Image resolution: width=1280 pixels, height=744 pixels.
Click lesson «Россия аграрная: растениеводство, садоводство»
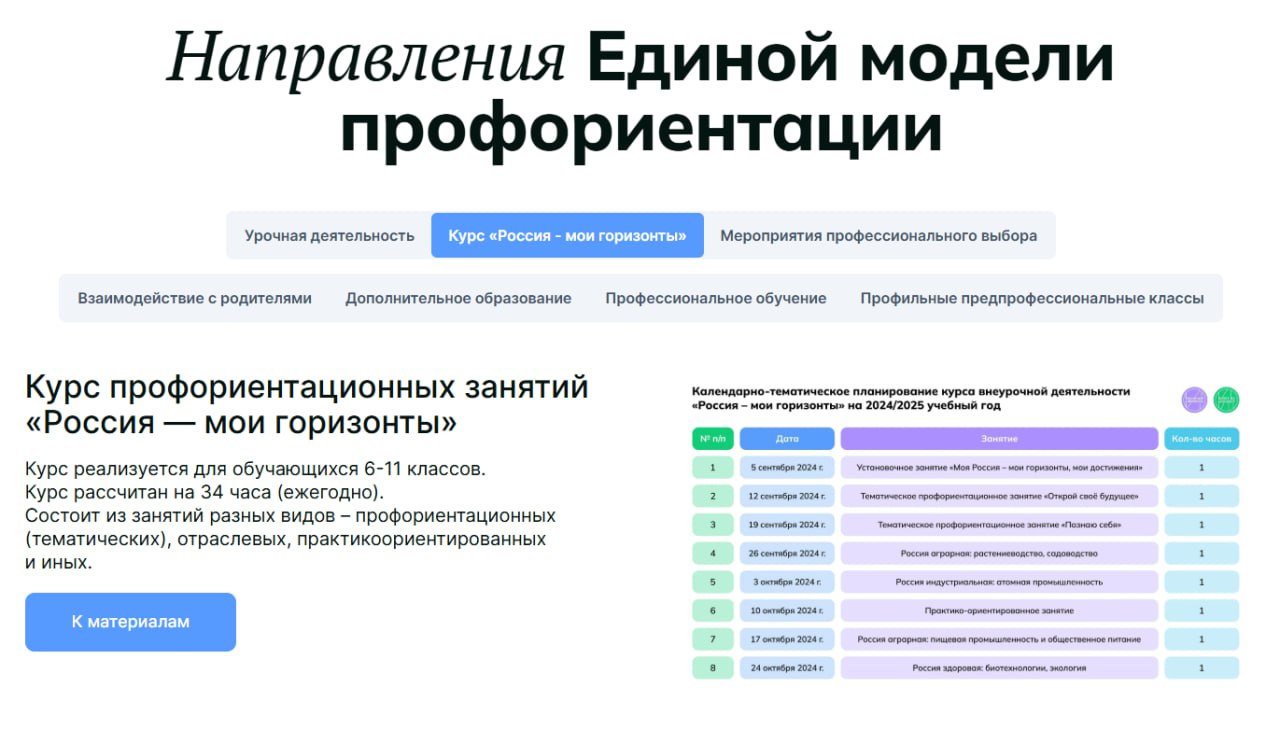point(999,553)
